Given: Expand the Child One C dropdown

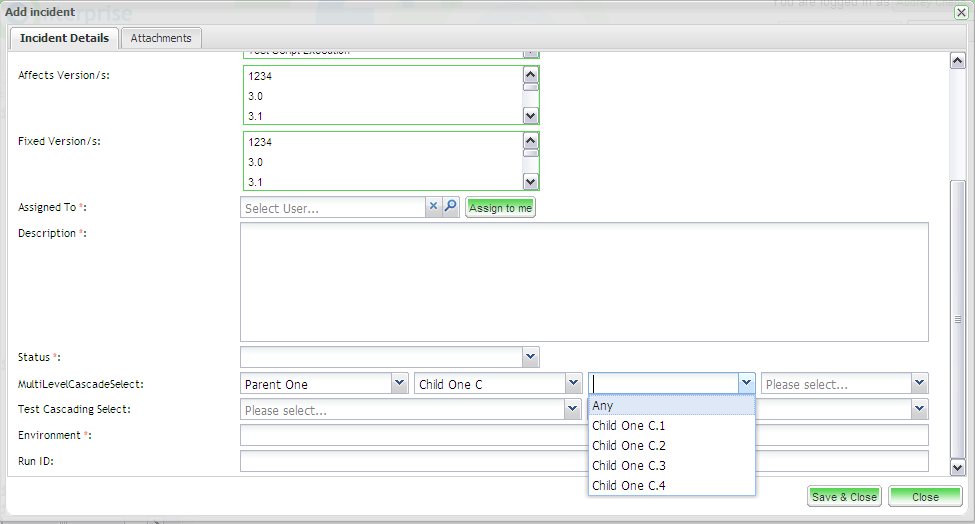Looking at the screenshot, I should (573, 384).
